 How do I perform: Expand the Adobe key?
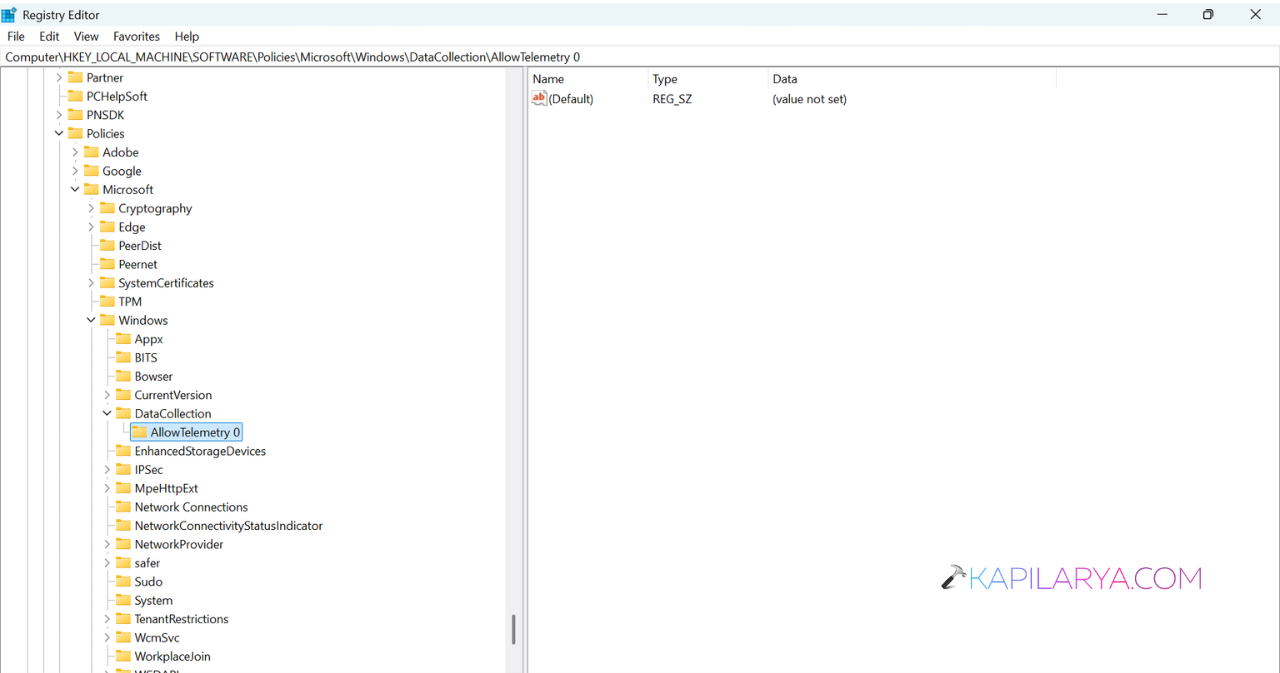tap(75, 152)
